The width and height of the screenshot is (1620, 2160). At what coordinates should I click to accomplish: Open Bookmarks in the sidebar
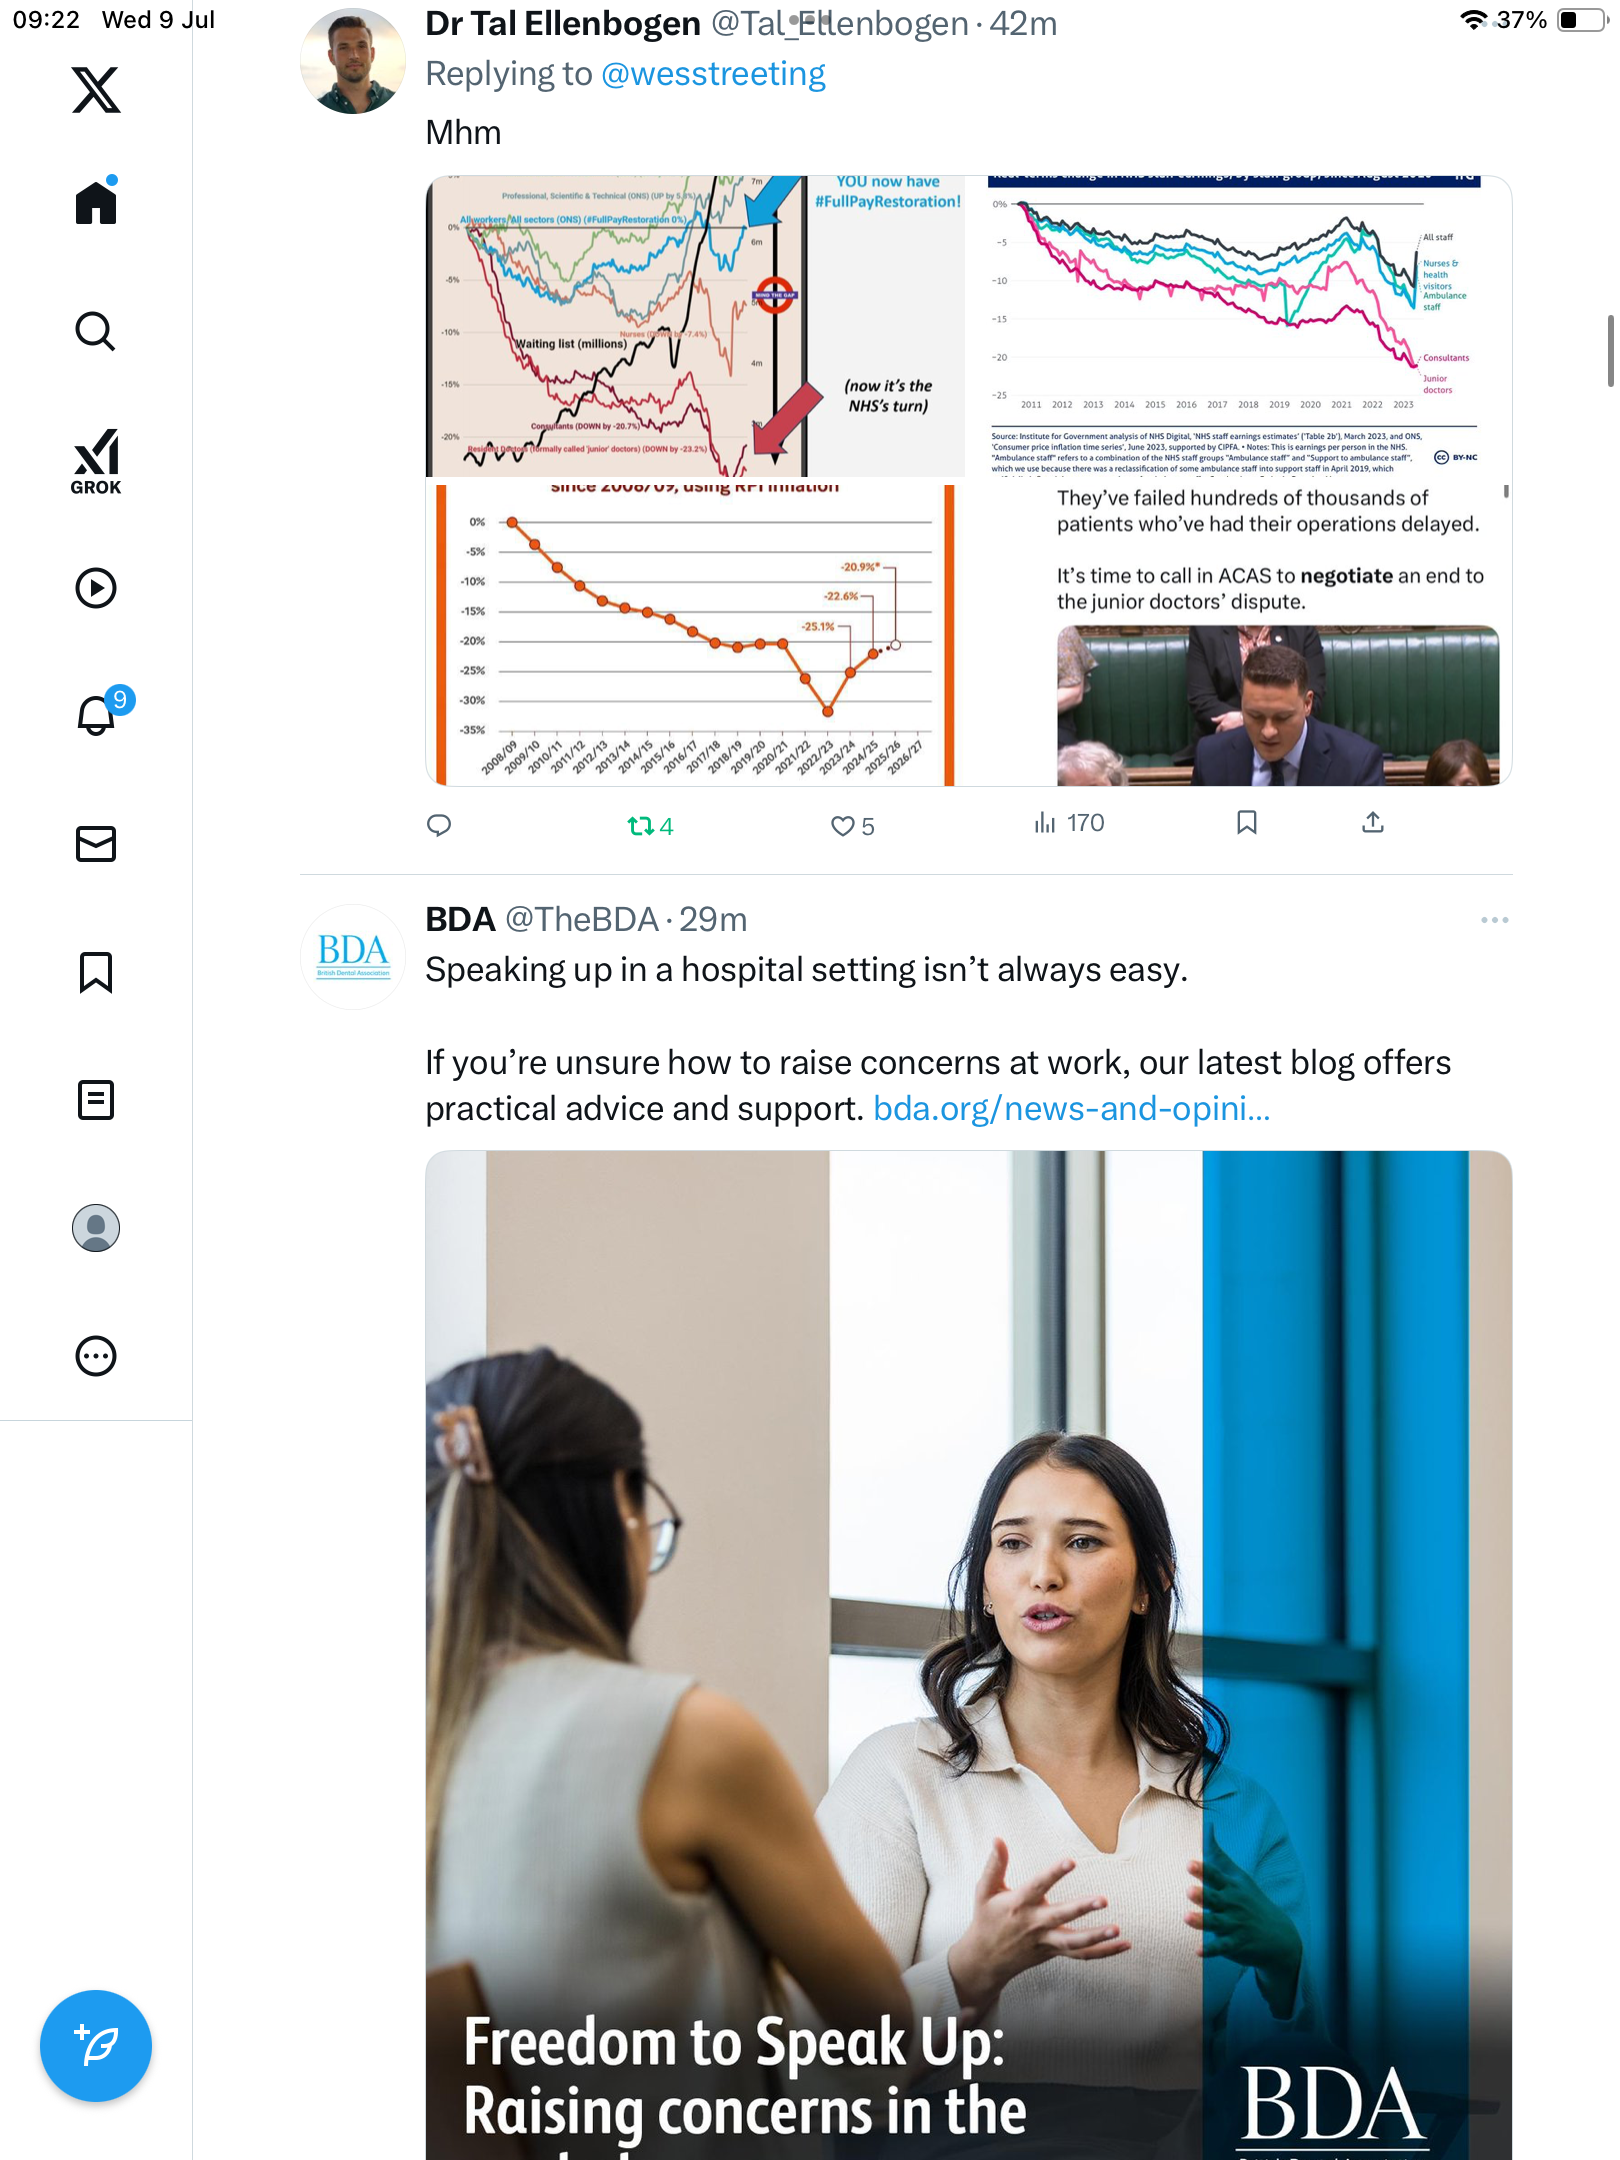coord(96,972)
